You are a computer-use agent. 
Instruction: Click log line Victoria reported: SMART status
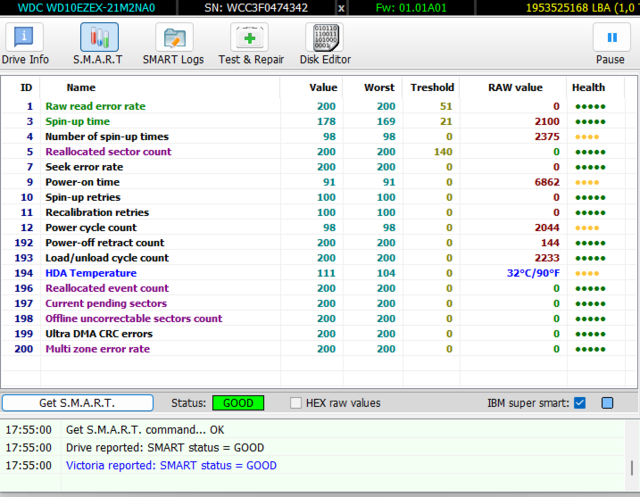click(x=171, y=466)
